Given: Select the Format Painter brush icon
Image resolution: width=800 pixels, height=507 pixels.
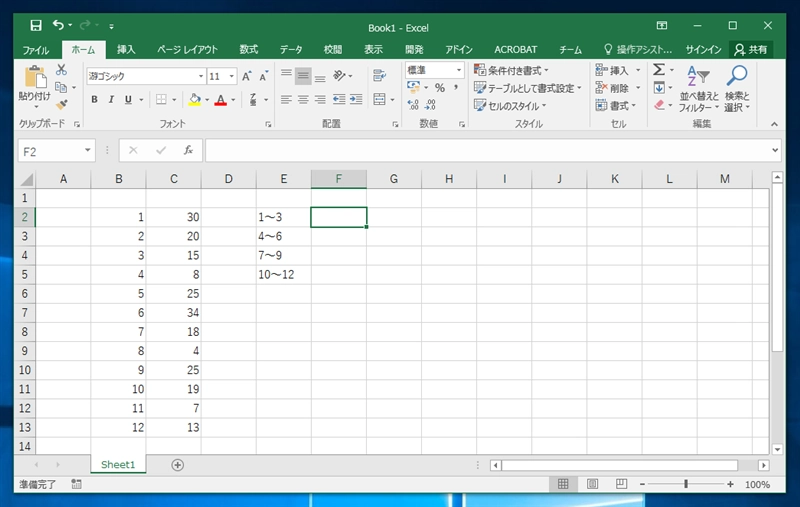Looking at the screenshot, I should [x=61, y=104].
